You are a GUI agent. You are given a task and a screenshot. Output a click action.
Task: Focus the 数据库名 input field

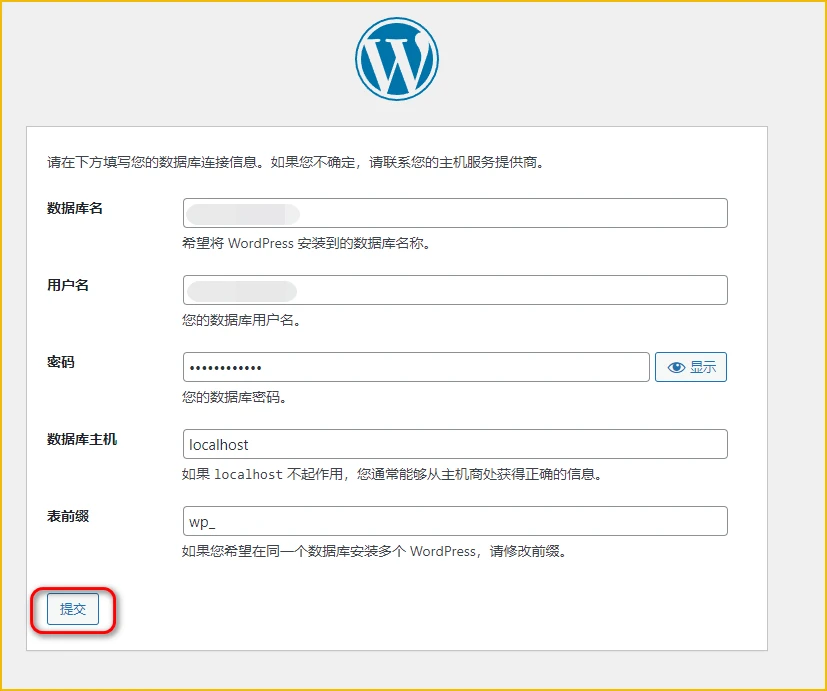pos(455,213)
